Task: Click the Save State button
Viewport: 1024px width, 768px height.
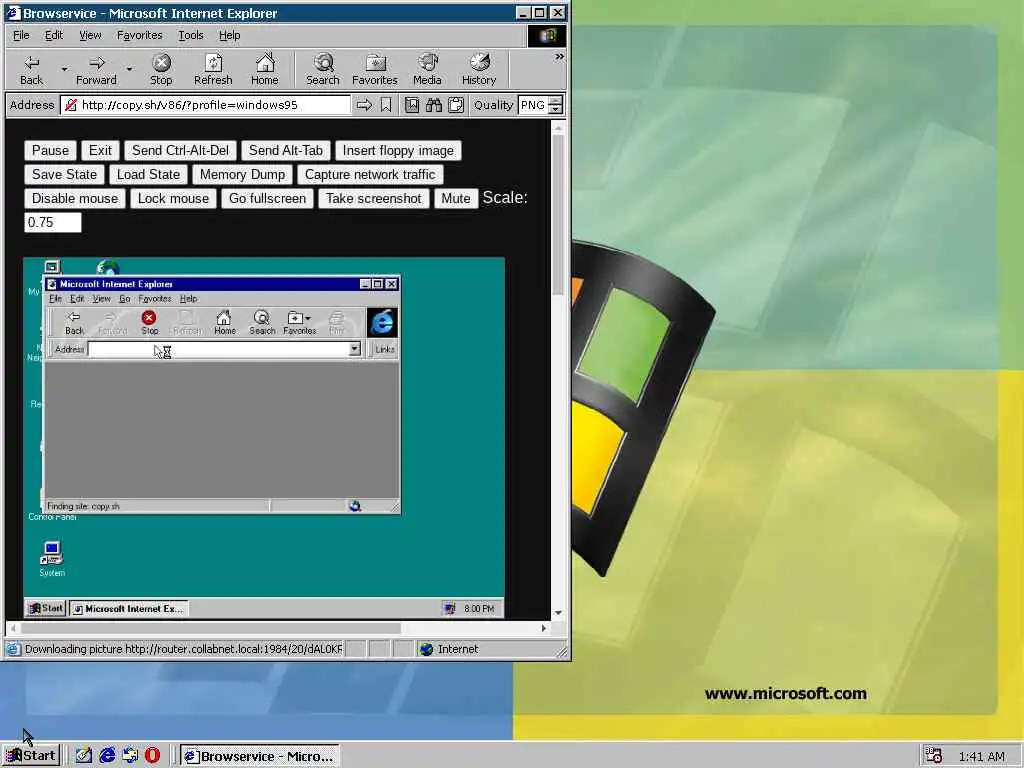Action: click(64, 174)
